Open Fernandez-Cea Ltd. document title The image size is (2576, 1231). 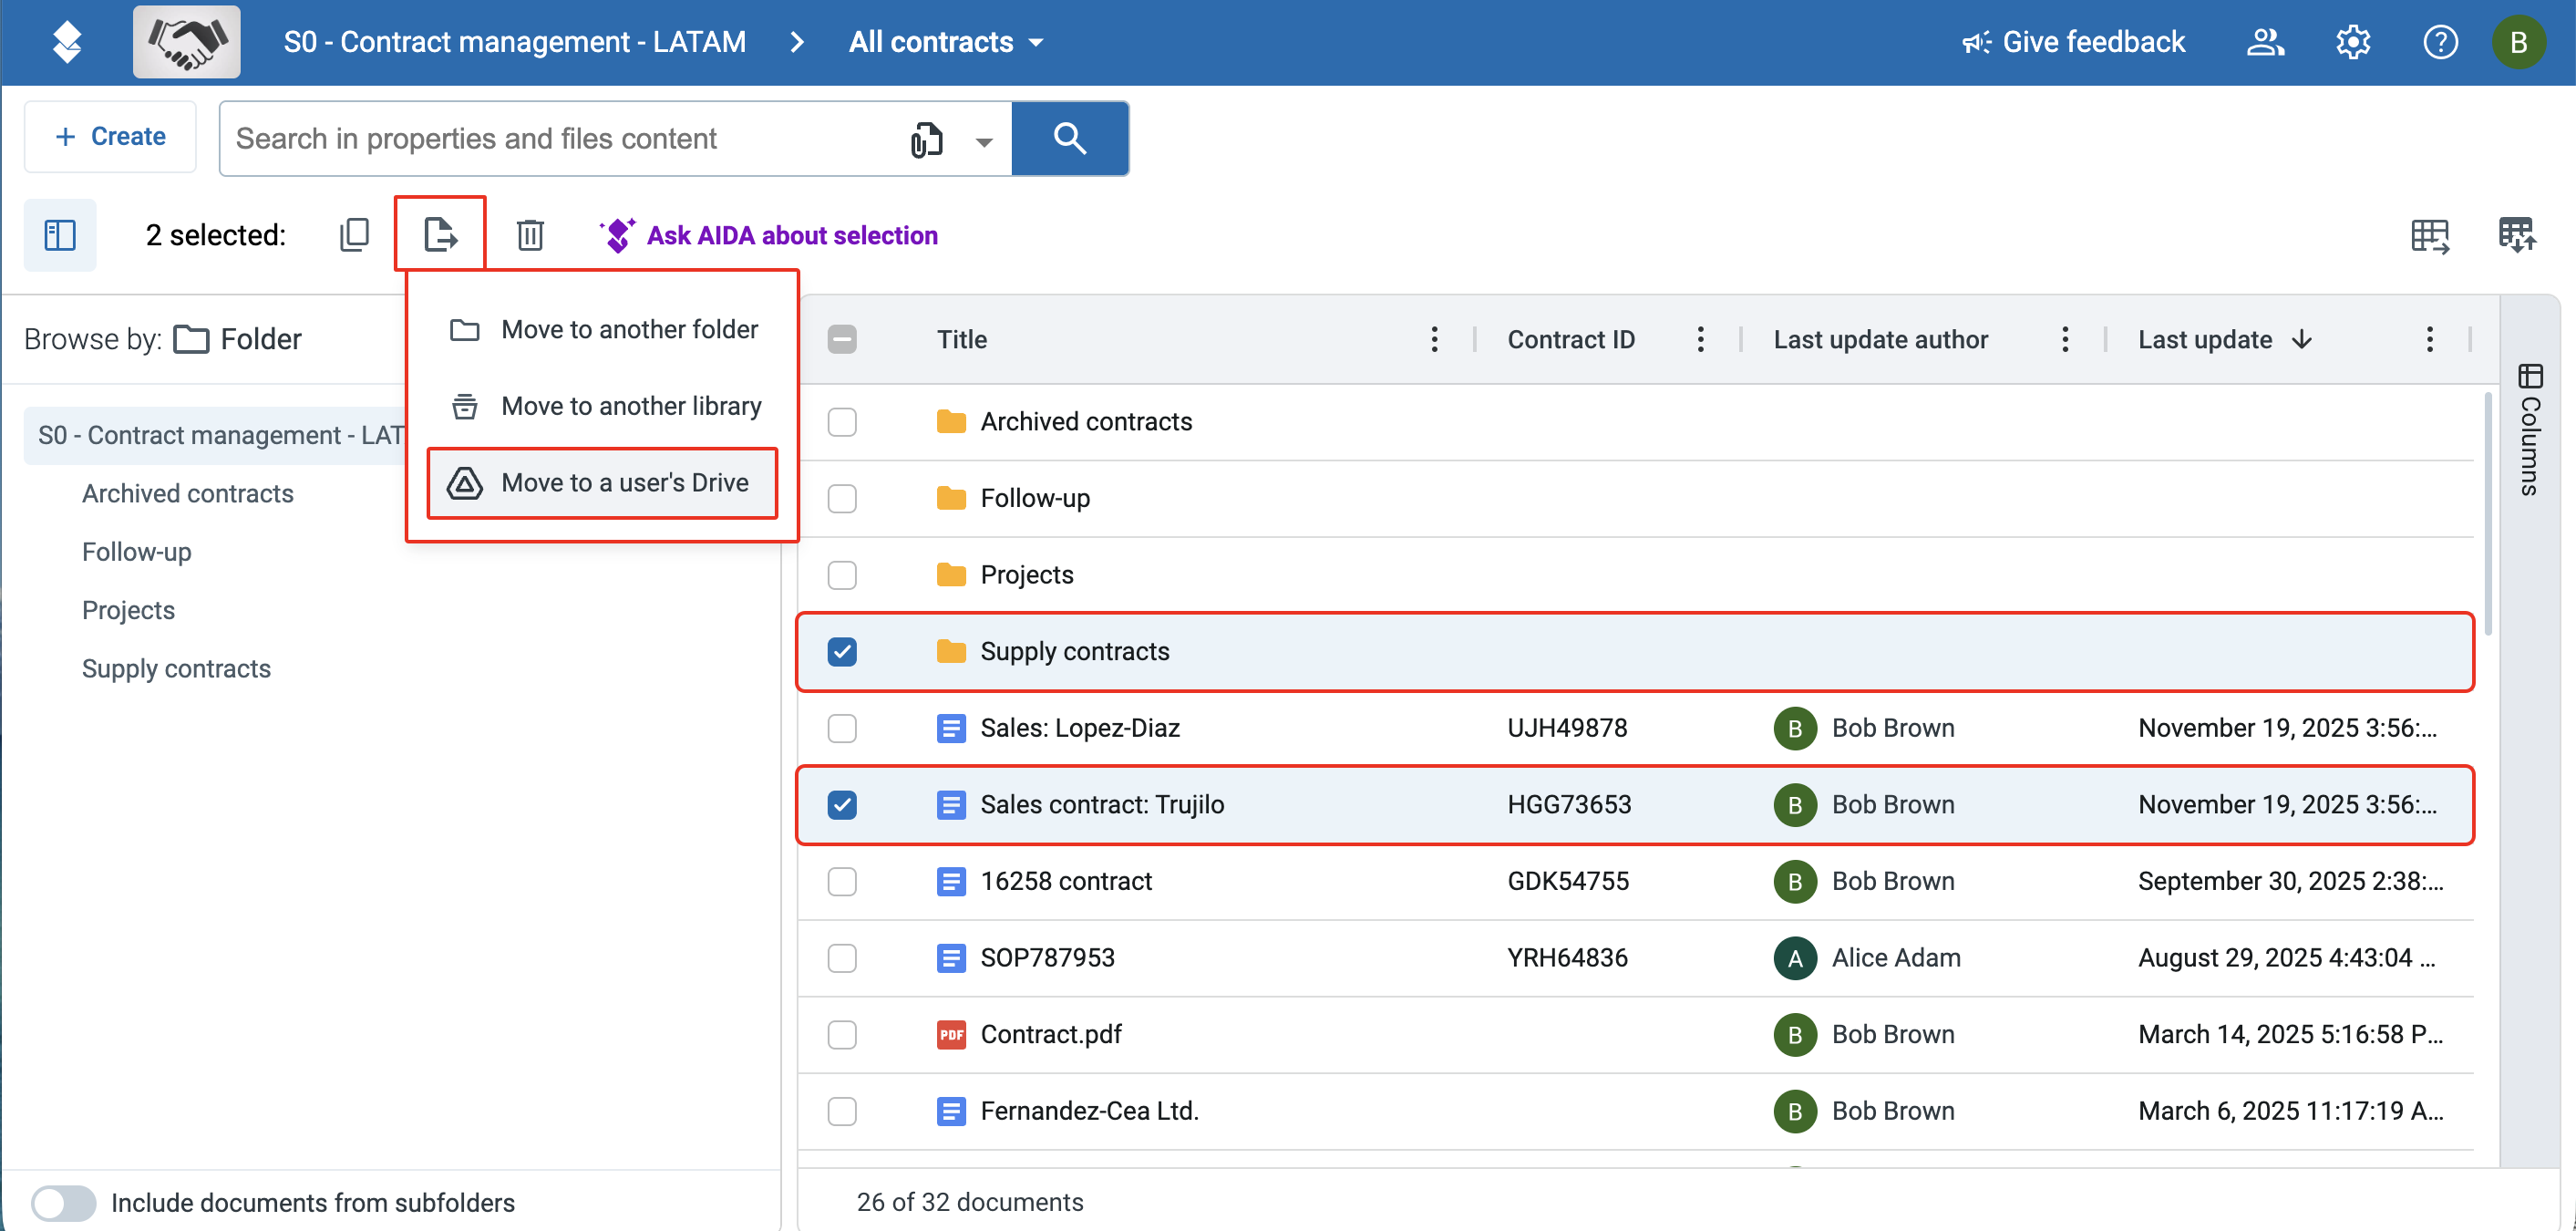[1089, 1111]
